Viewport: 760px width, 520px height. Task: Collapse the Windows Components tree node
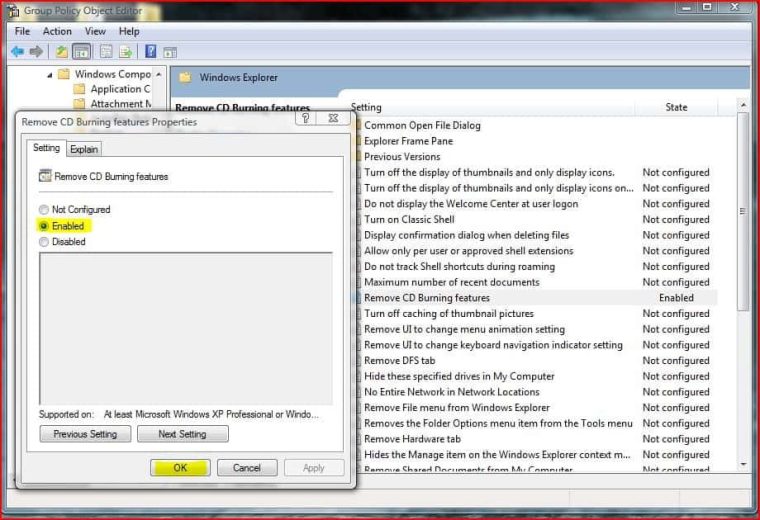tap(49, 75)
